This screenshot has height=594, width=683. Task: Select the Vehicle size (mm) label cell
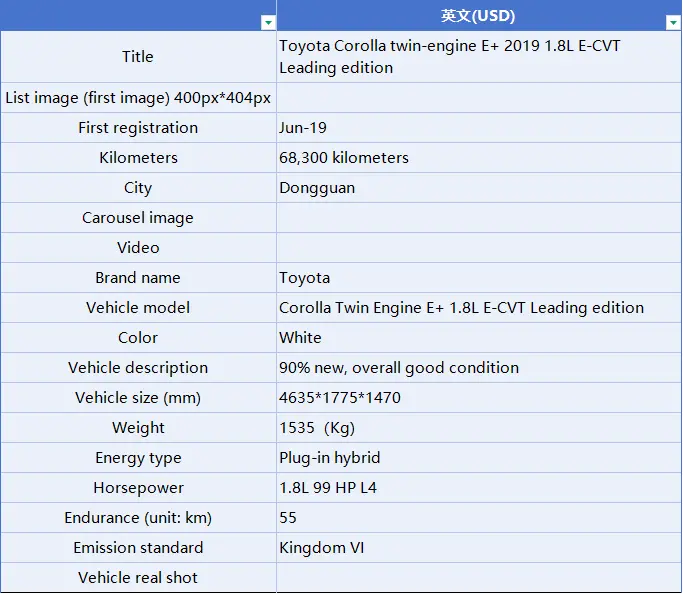pyautogui.click(x=138, y=398)
